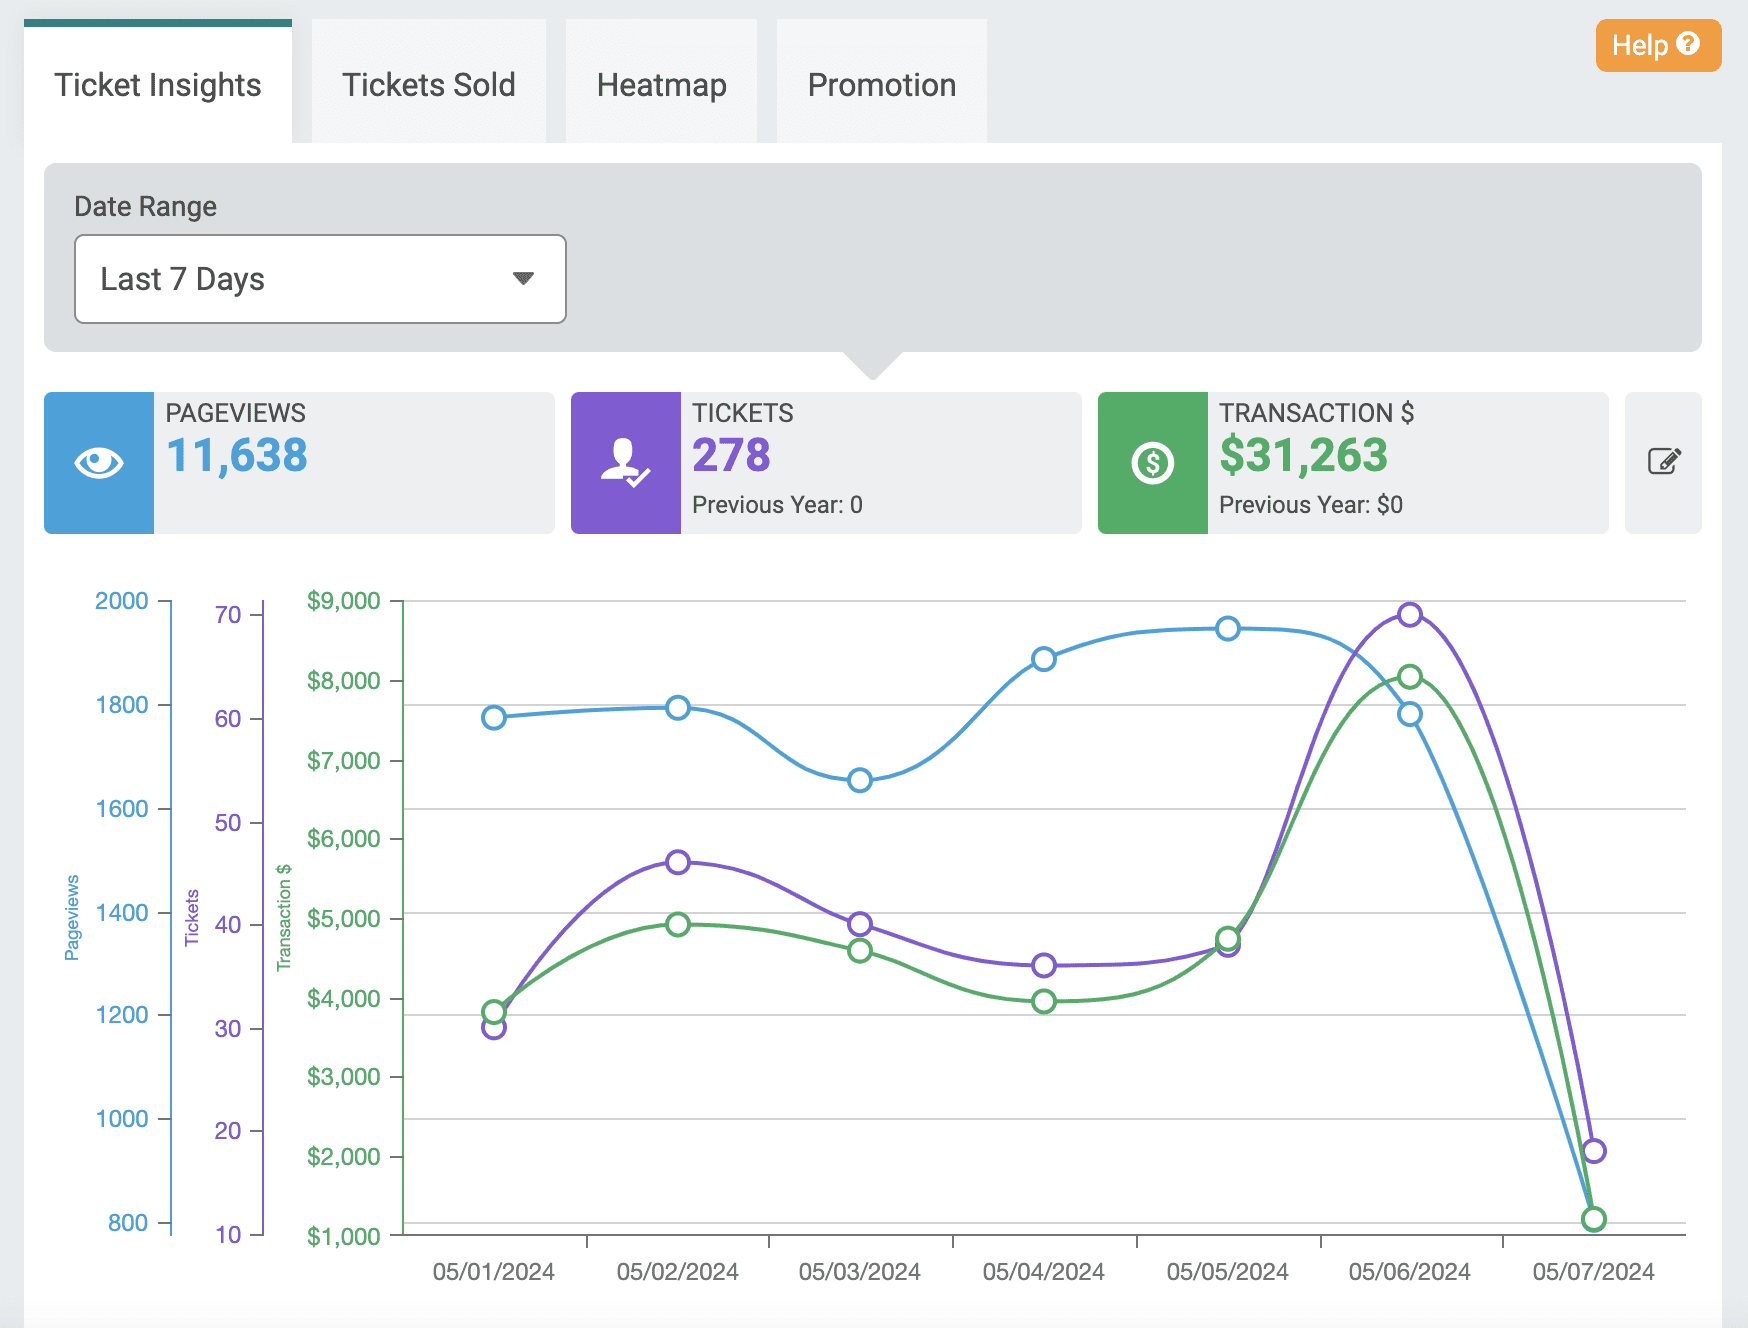This screenshot has width=1748, height=1328.
Task: Click the Help button
Action: [1657, 45]
